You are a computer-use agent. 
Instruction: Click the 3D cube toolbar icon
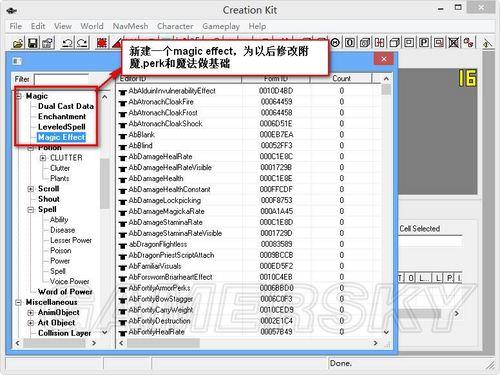point(394,42)
